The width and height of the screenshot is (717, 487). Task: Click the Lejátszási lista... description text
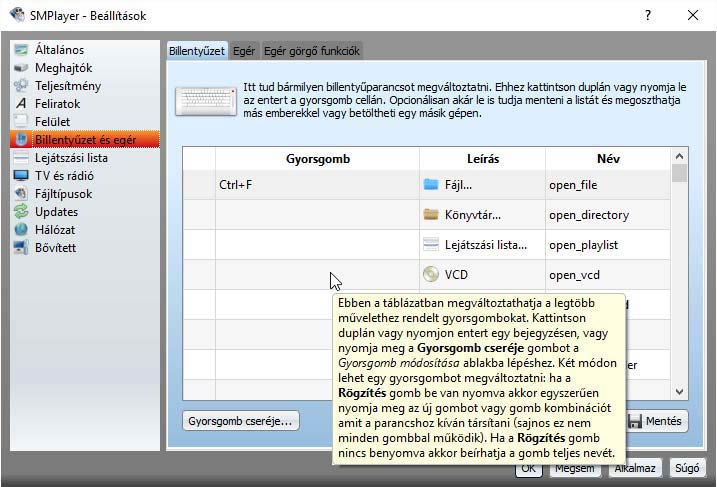tap(486, 245)
